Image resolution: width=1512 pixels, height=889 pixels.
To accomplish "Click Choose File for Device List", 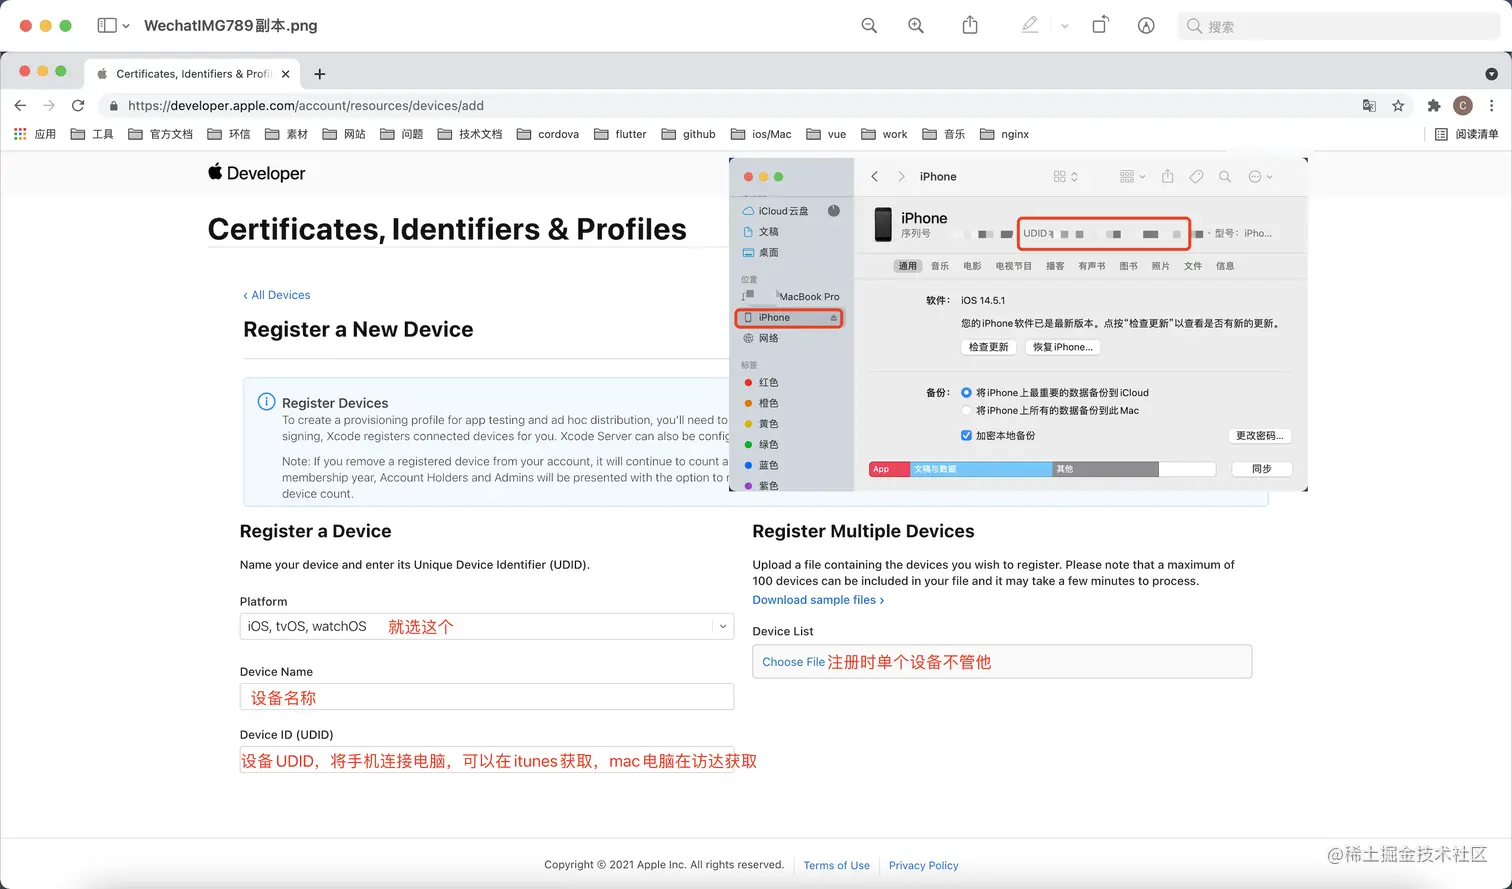I will pyautogui.click(x=793, y=662).
